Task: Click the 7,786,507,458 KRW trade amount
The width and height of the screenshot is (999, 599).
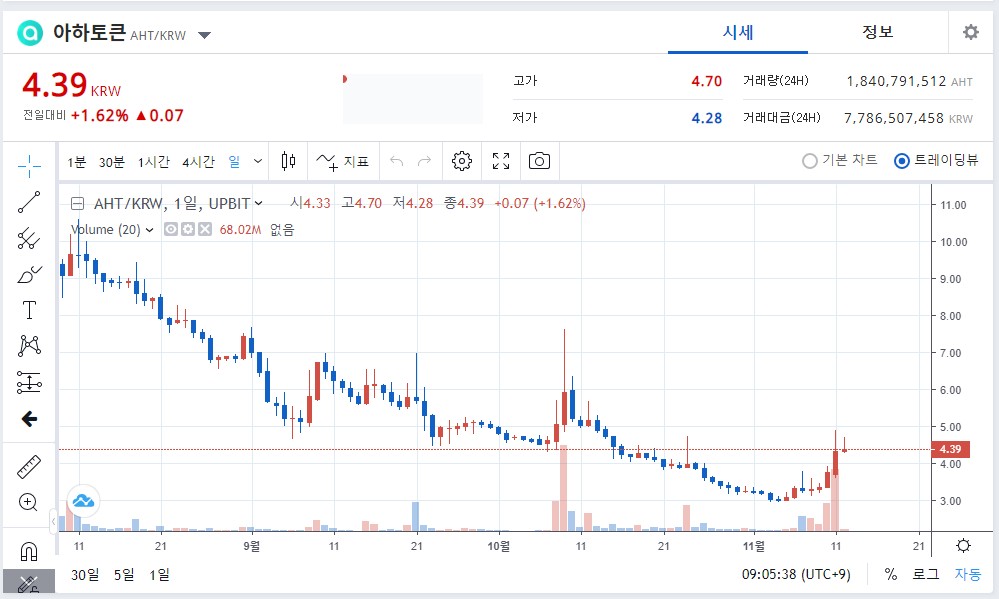Action: 909,118
